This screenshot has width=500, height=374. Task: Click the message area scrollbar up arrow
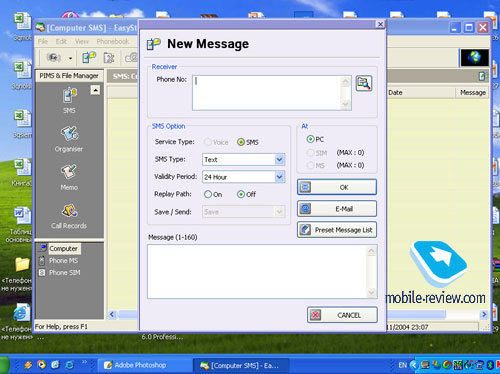pyautogui.click(x=371, y=251)
